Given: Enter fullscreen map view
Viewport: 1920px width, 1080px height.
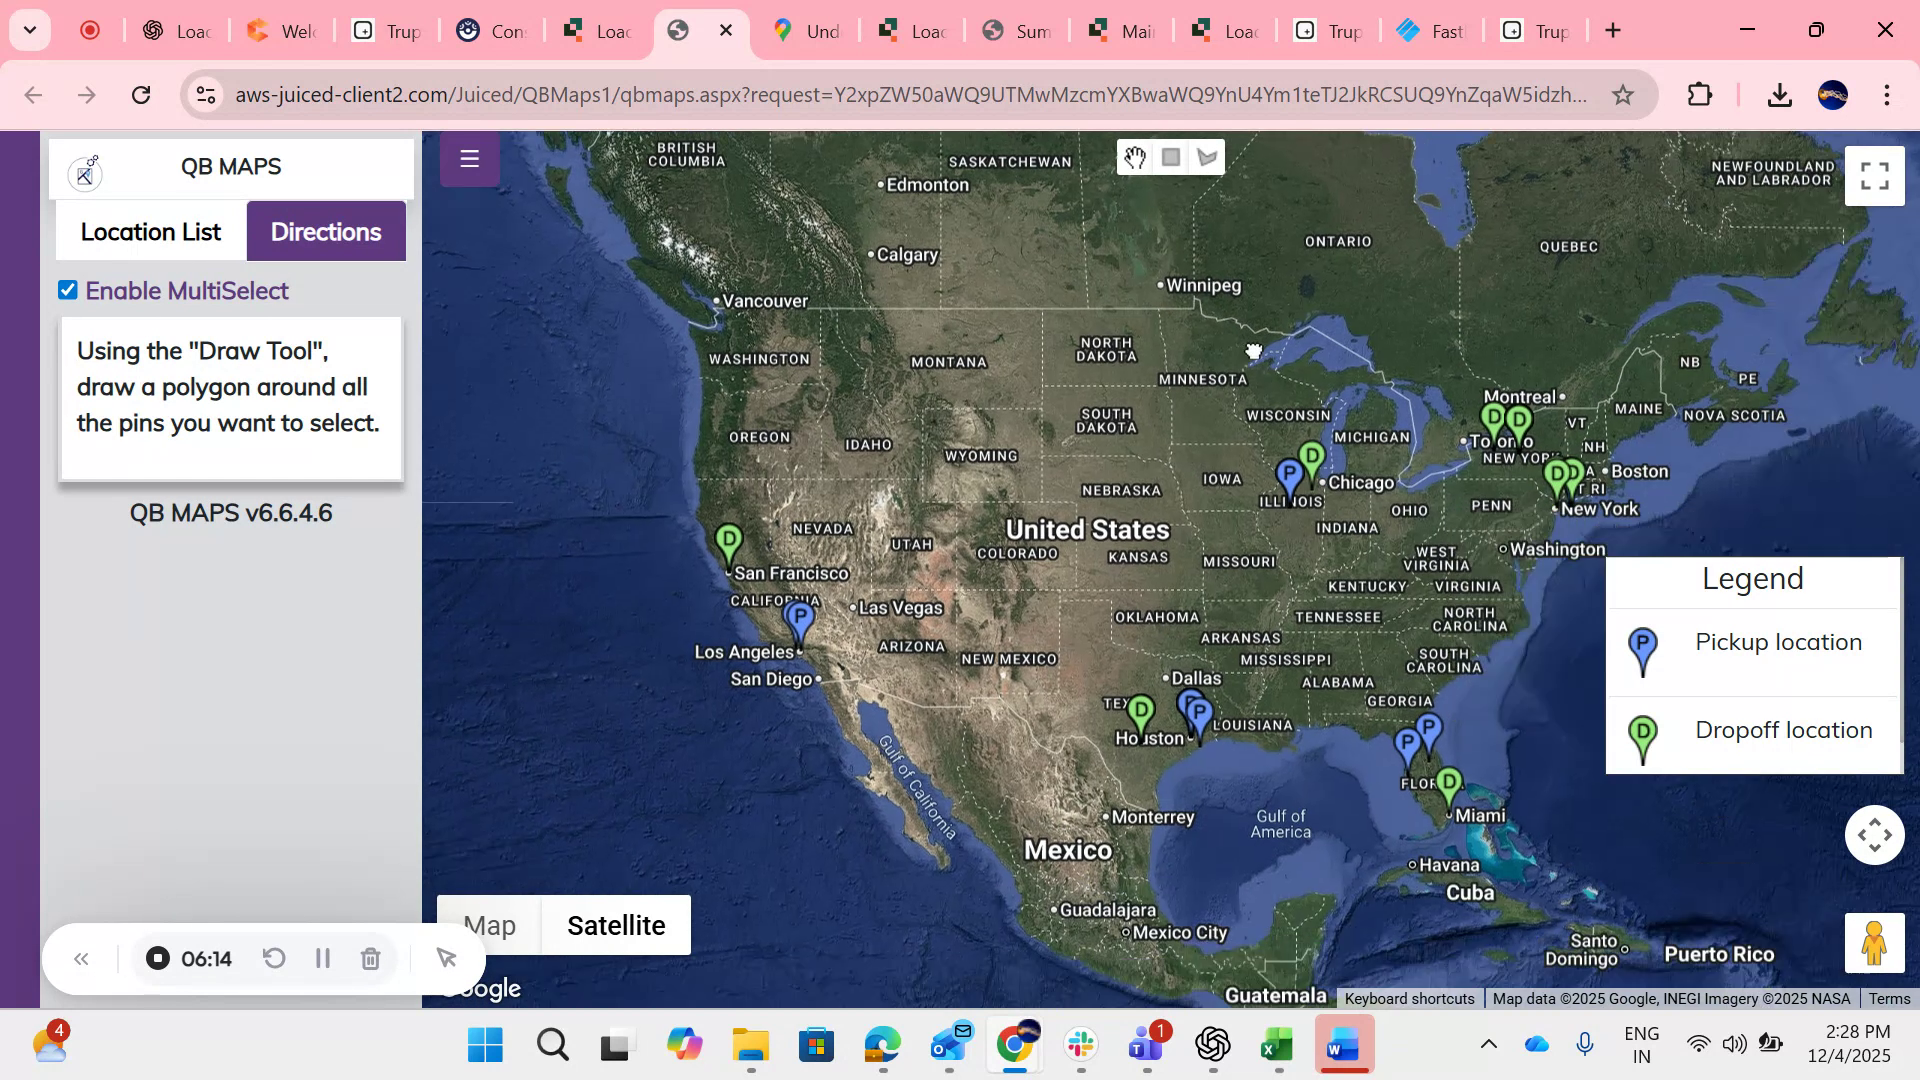Looking at the screenshot, I should (x=1875, y=175).
